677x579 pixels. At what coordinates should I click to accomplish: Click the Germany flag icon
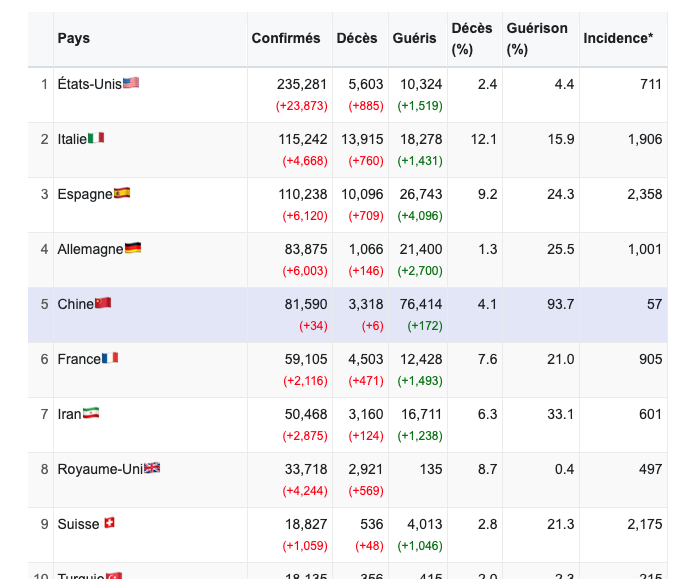(x=133, y=248)
